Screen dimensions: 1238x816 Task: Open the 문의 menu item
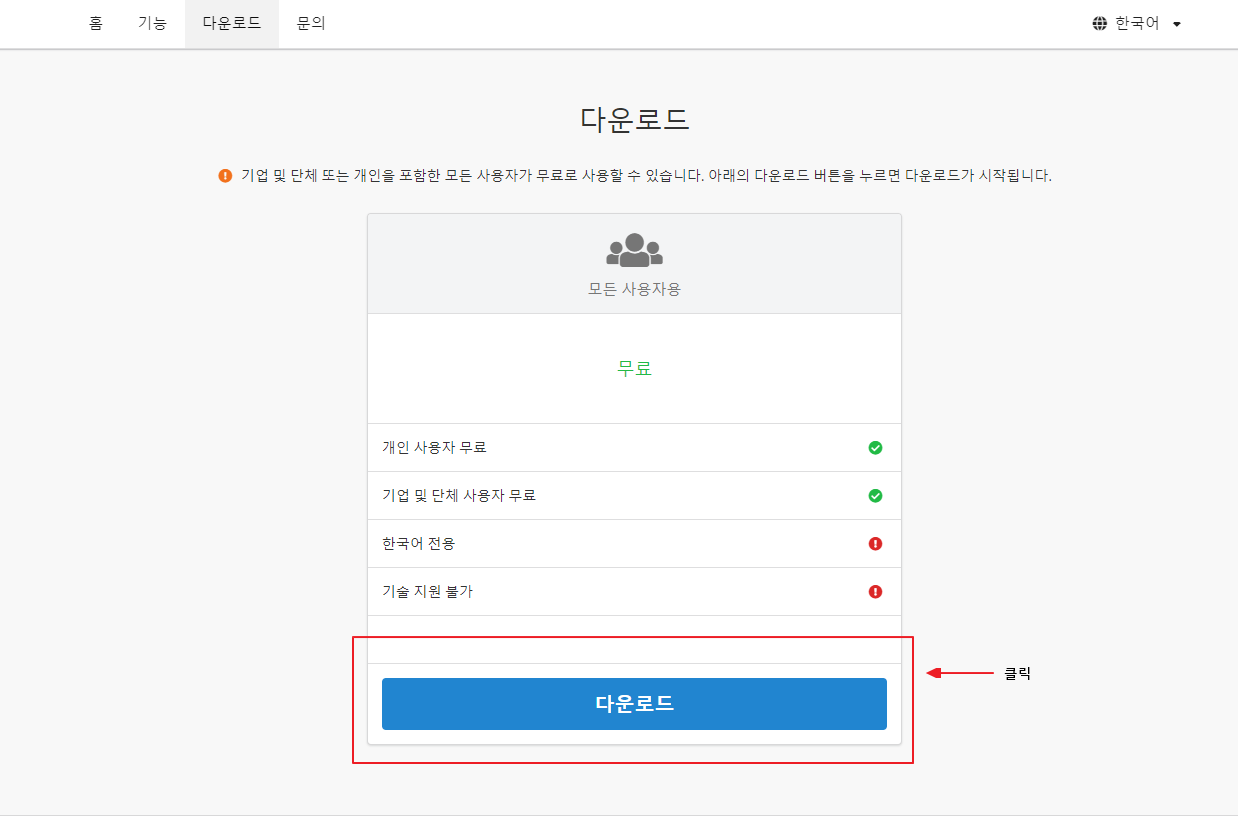tap(311, 23)
